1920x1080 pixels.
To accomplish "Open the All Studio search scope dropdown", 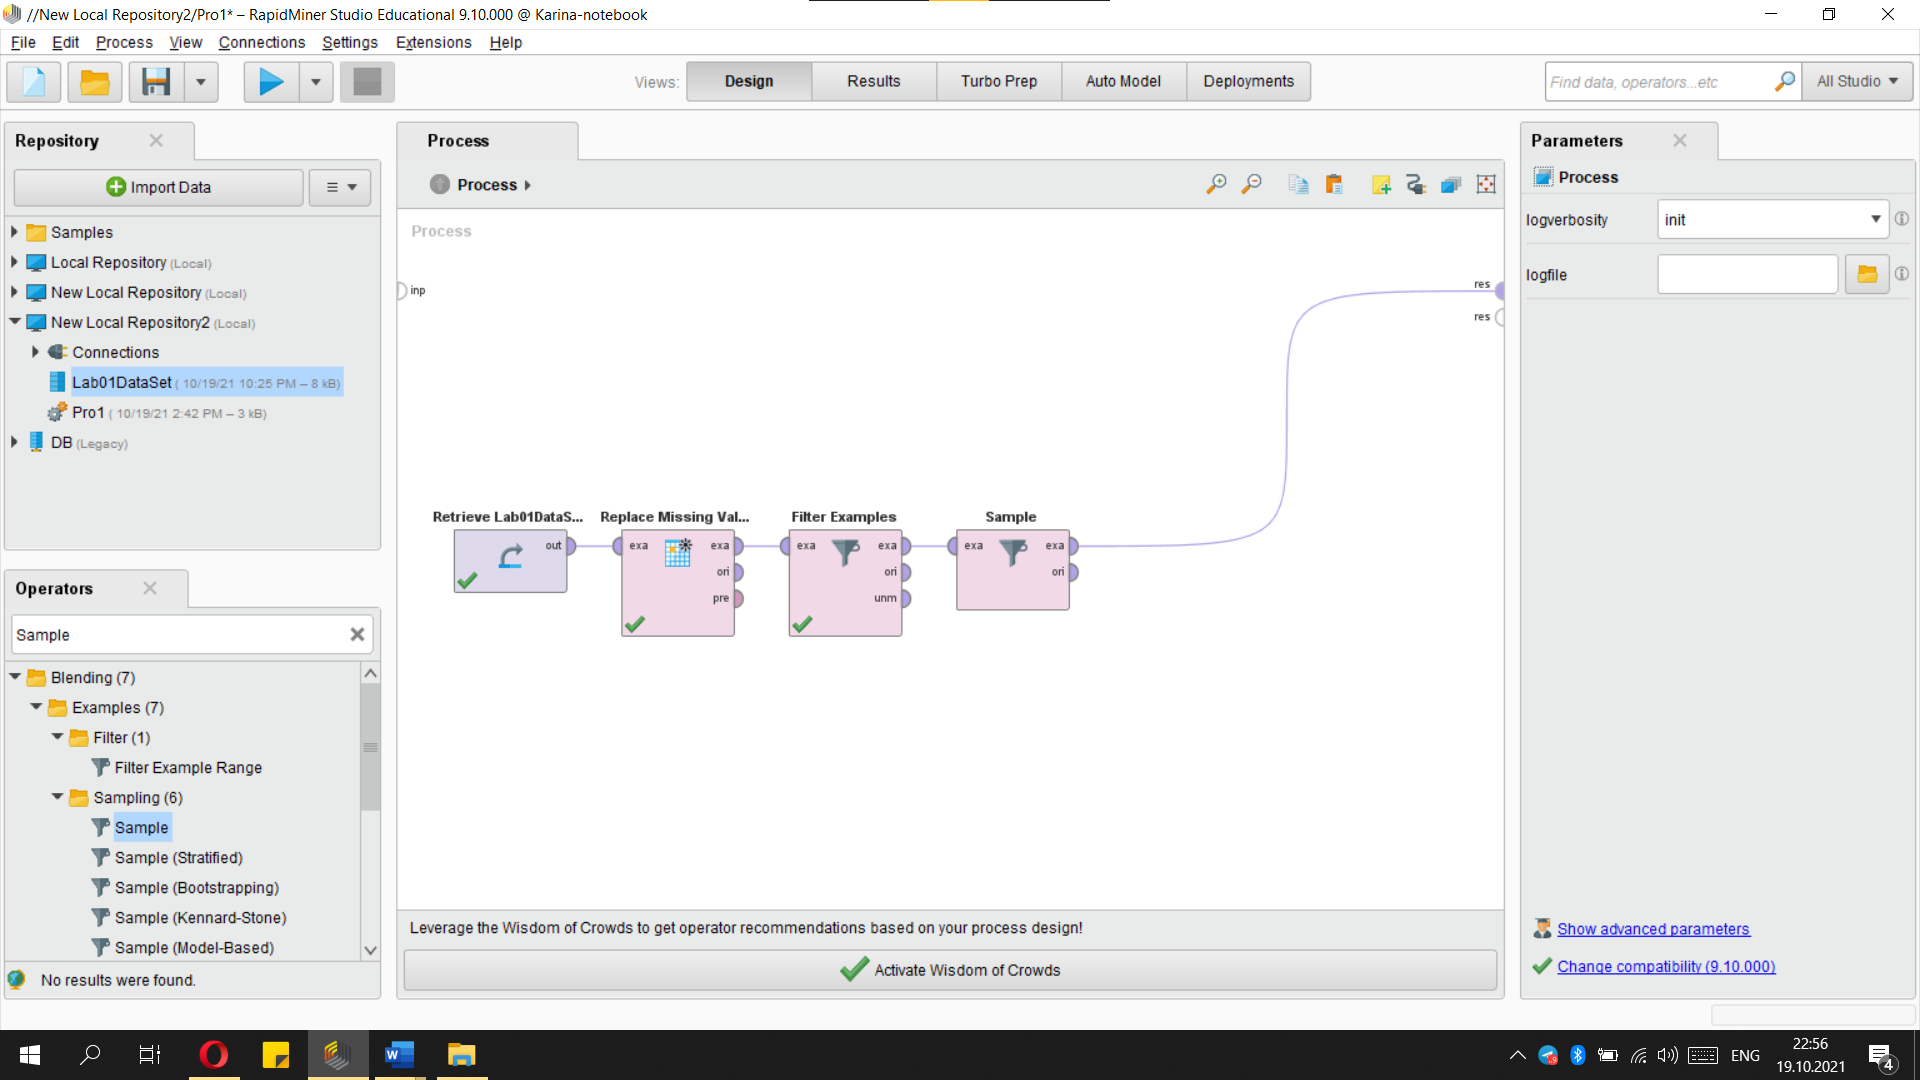I will pyautogui.click(x=1857, y=81).
